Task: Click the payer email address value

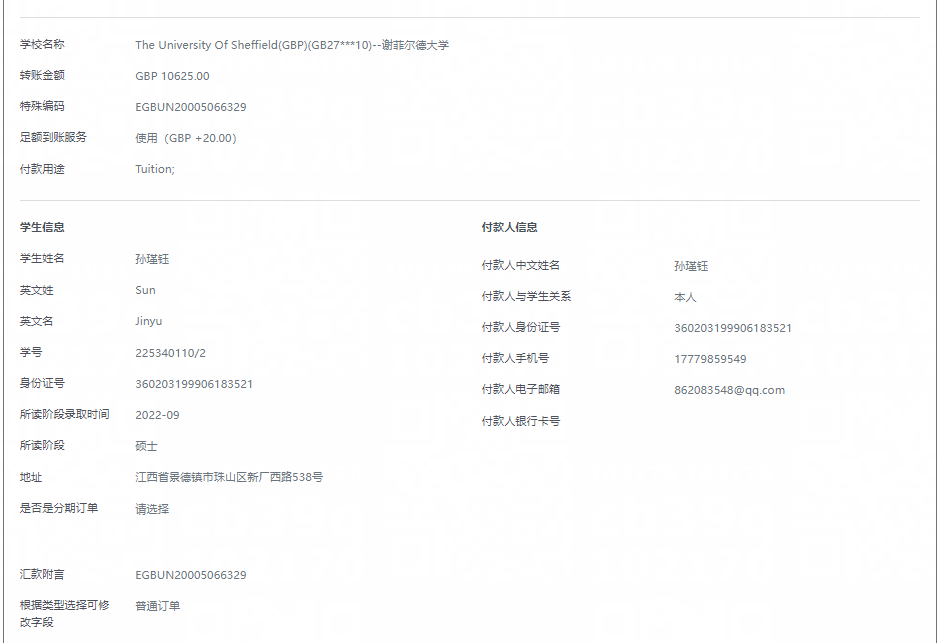Action: pyautogui.click(x=729, y=390)
